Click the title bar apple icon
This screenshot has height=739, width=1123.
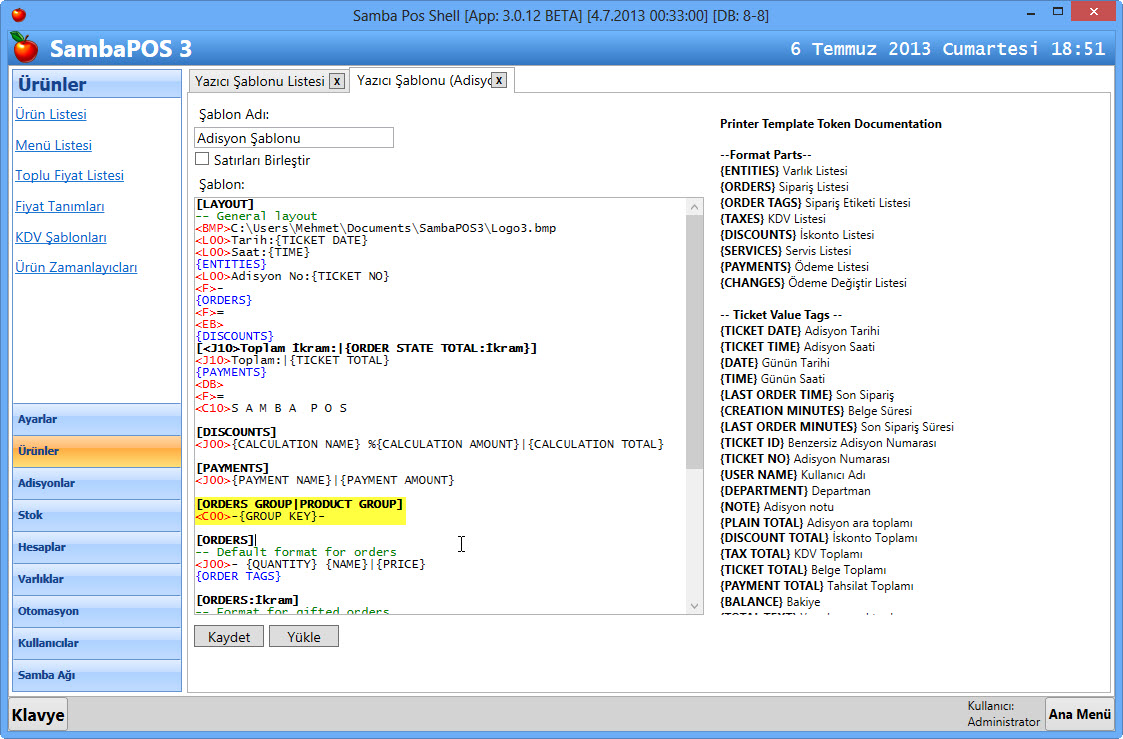18,15
